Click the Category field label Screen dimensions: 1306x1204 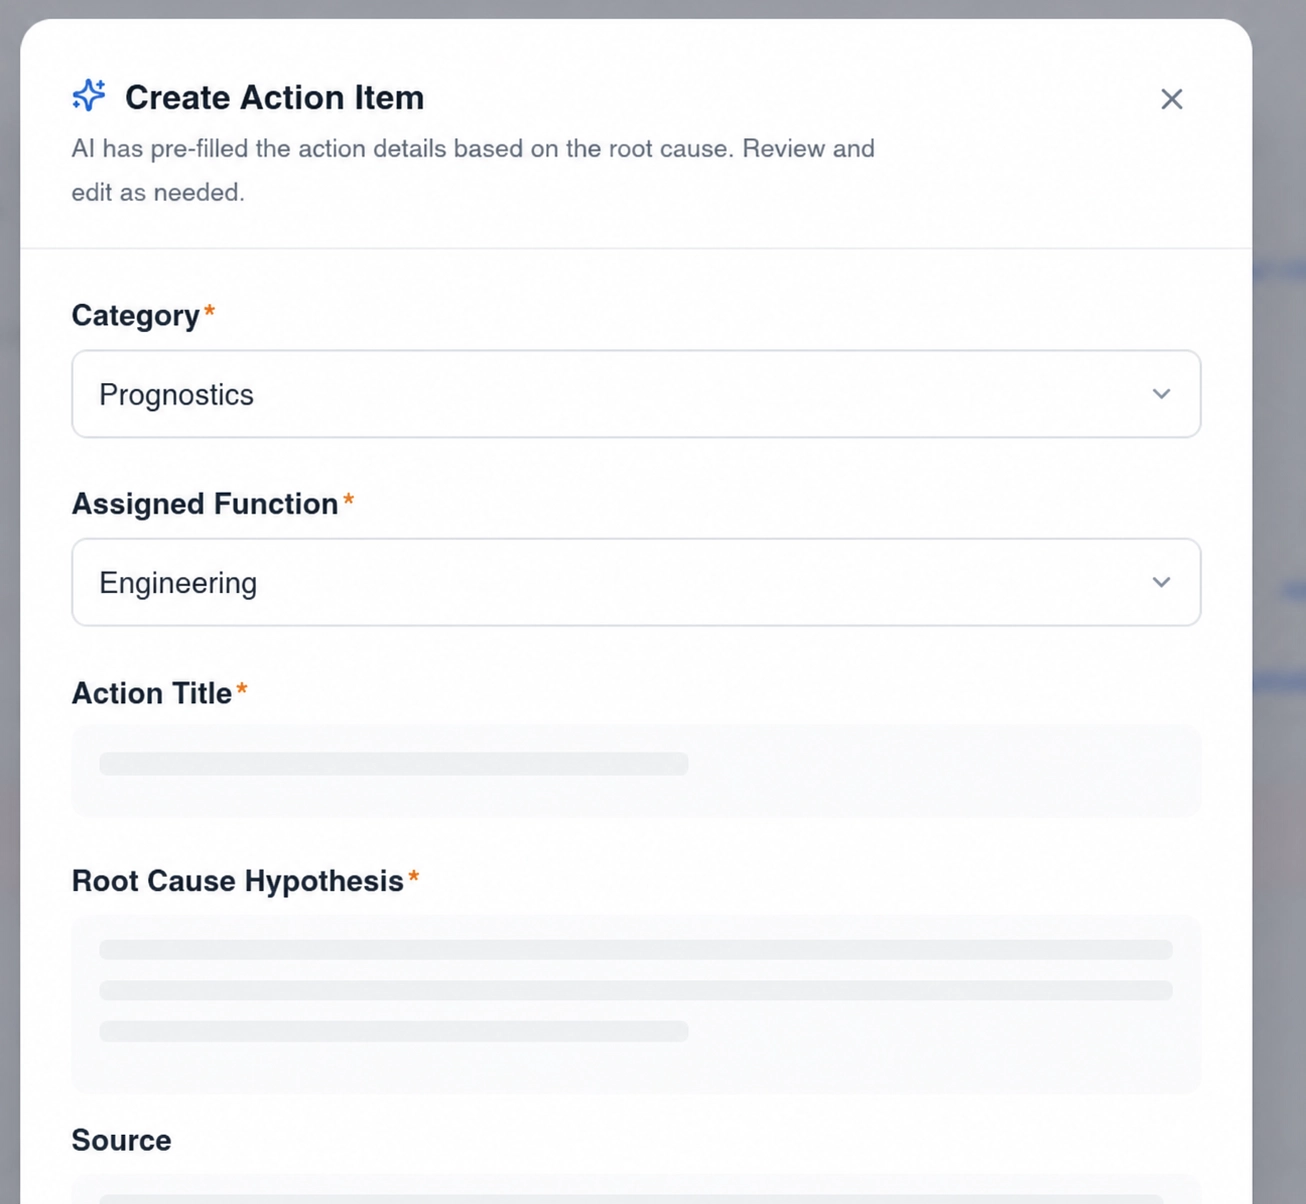tap(135, 316)
